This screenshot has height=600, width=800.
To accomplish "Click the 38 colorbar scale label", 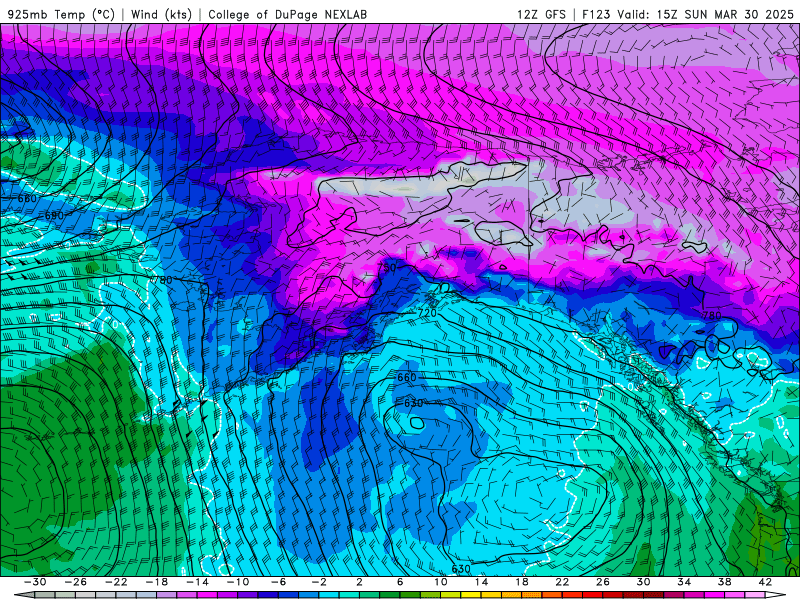I will [x=724, y=582].
